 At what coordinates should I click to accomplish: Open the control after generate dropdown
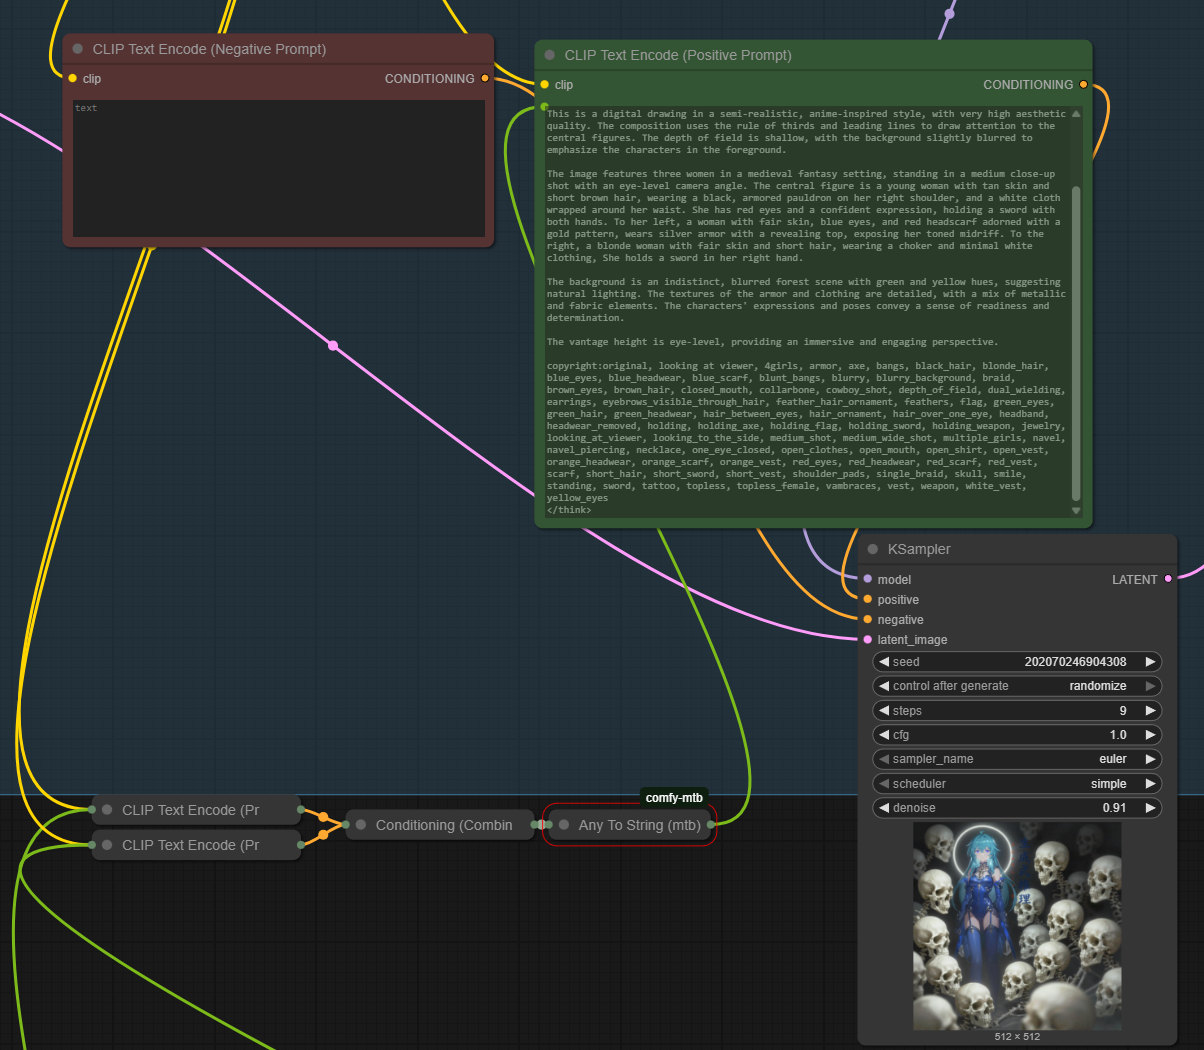pyautogui.click(x=1017, y=686)
